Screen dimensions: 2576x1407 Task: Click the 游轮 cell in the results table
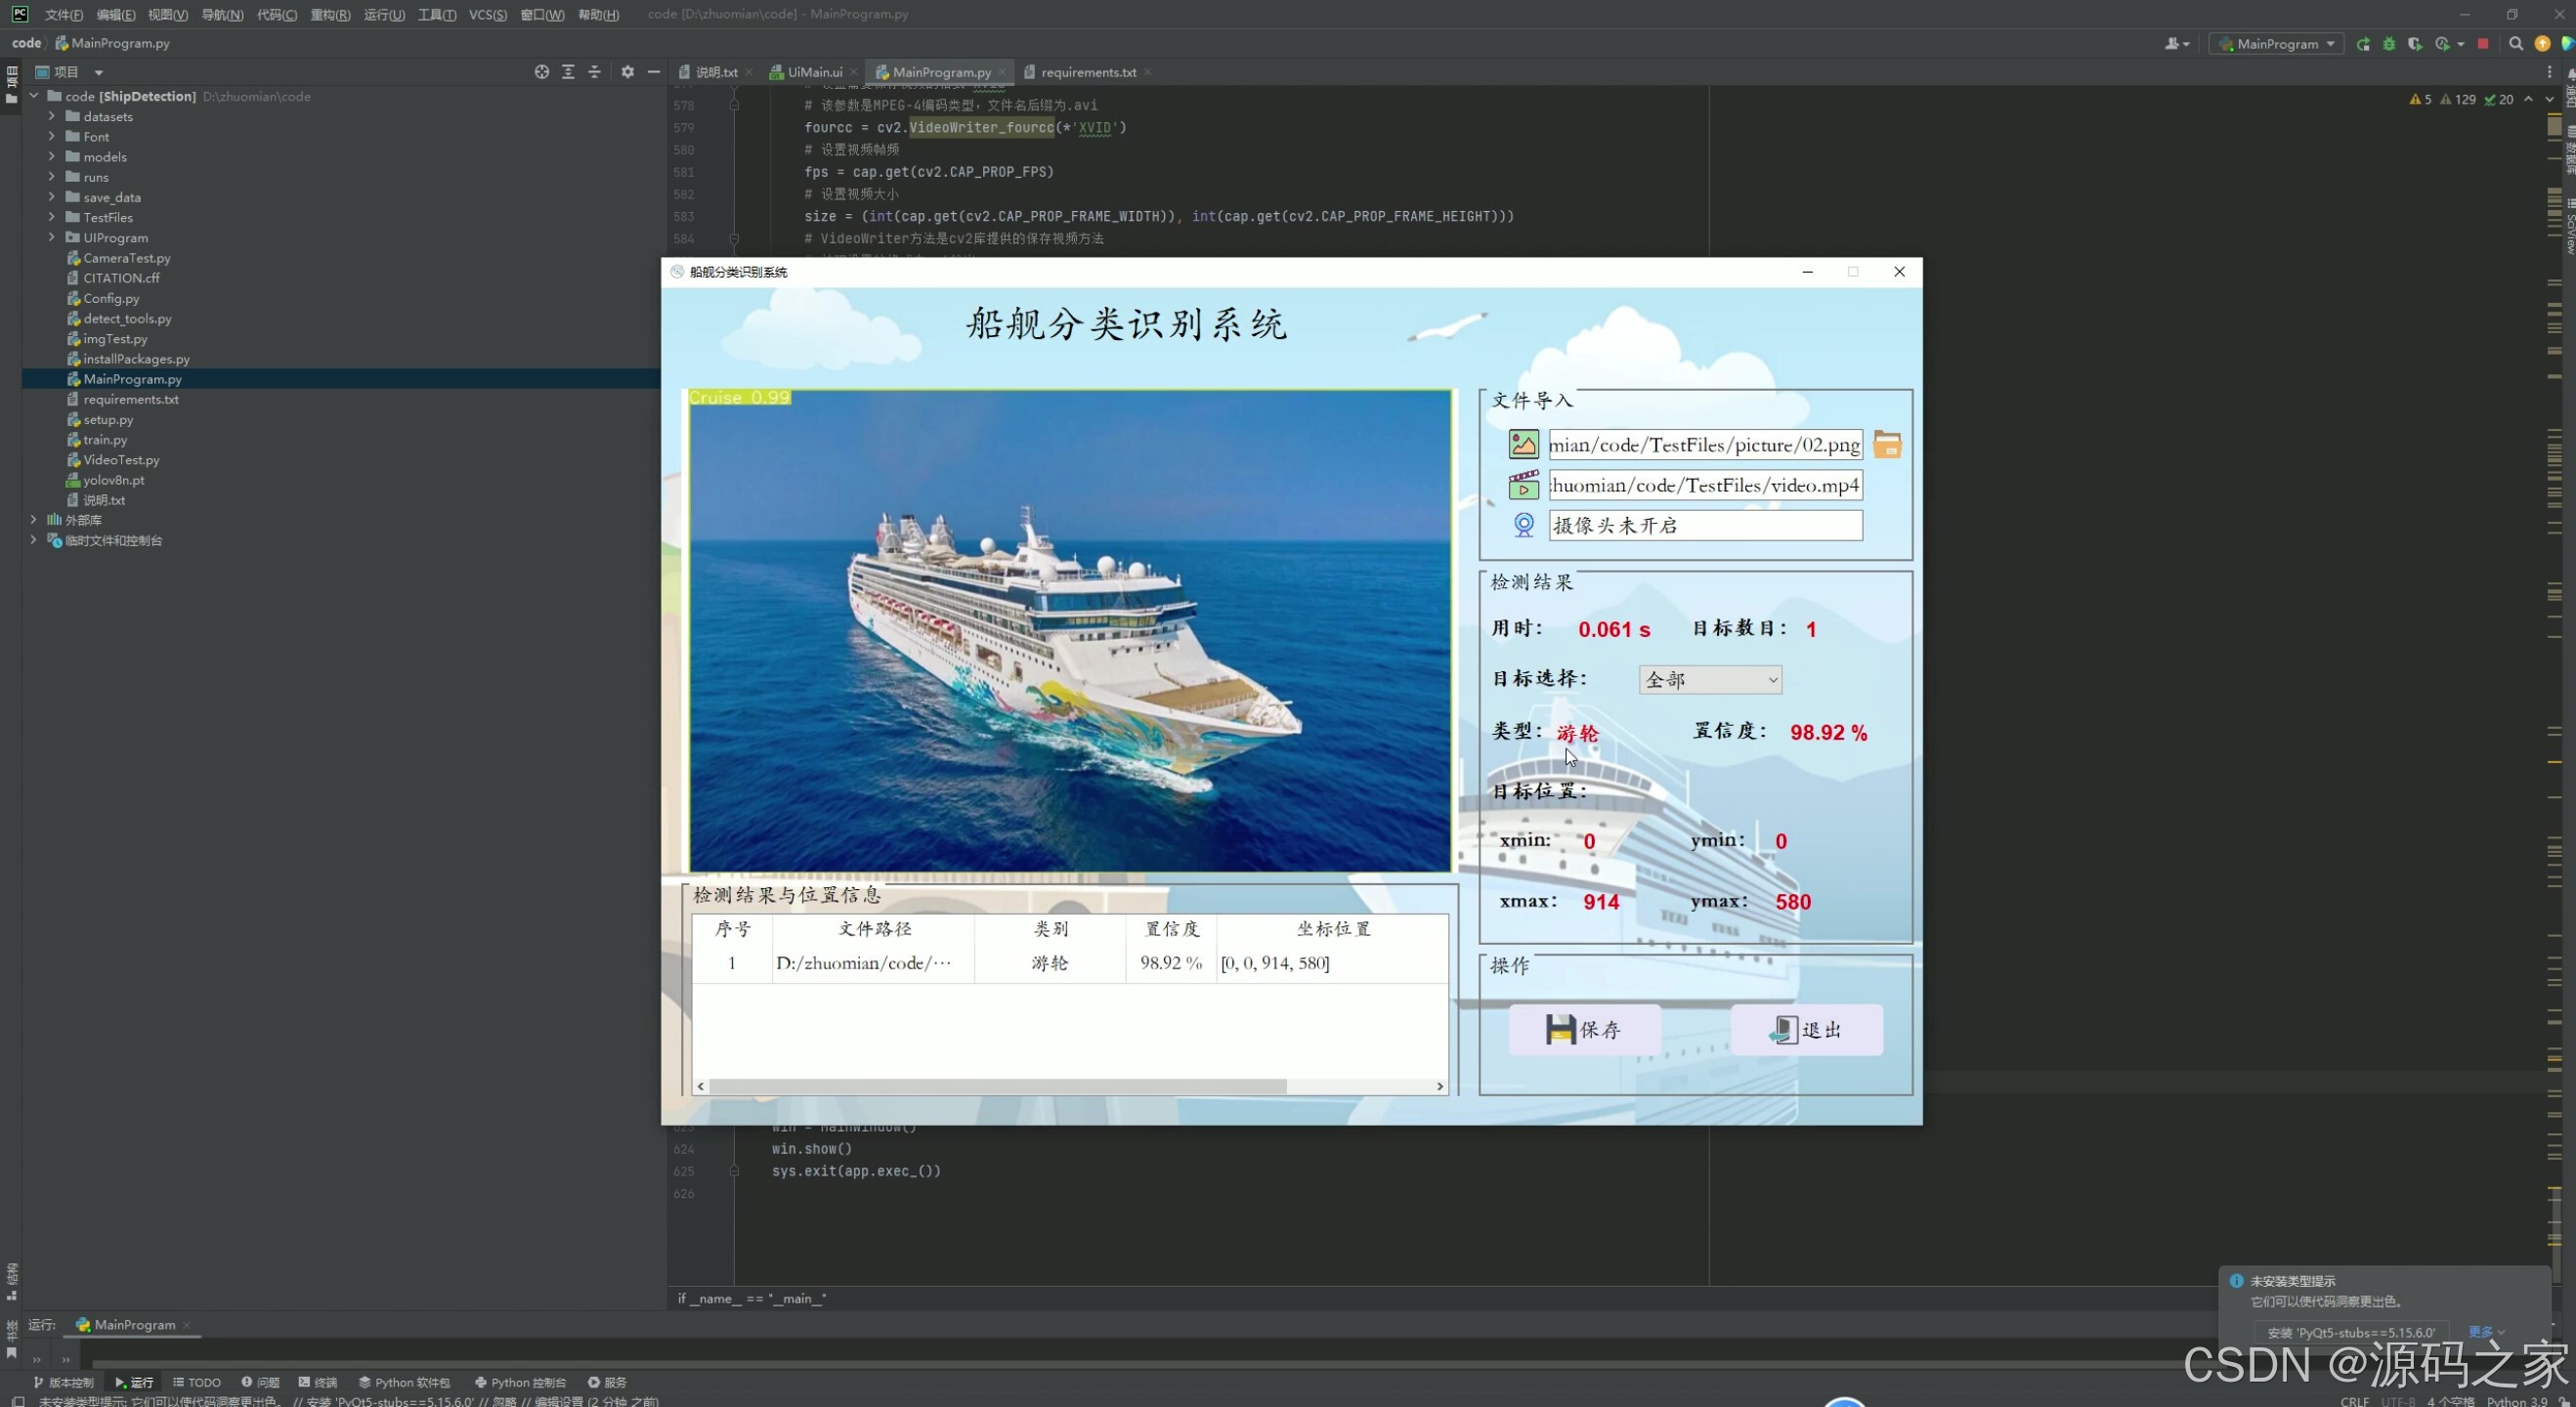coord(1050,963)
